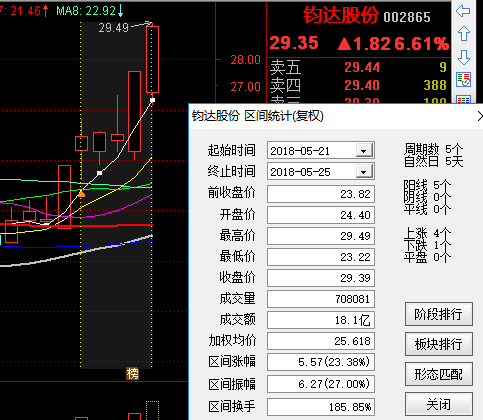
Task: Click the up arrow navigation icon
Action: click(464, 34)
